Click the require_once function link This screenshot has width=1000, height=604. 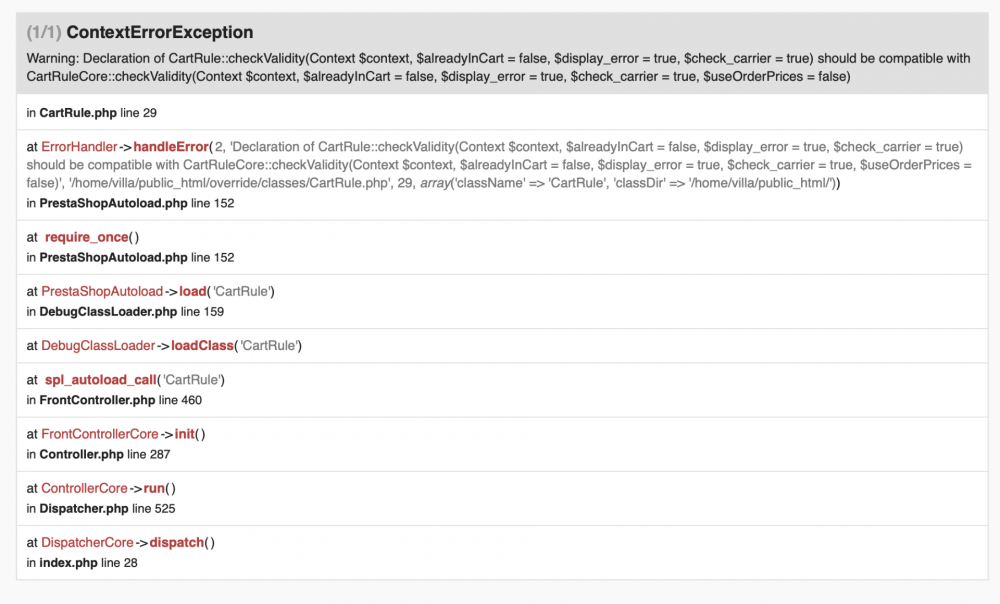pos(87,237)
